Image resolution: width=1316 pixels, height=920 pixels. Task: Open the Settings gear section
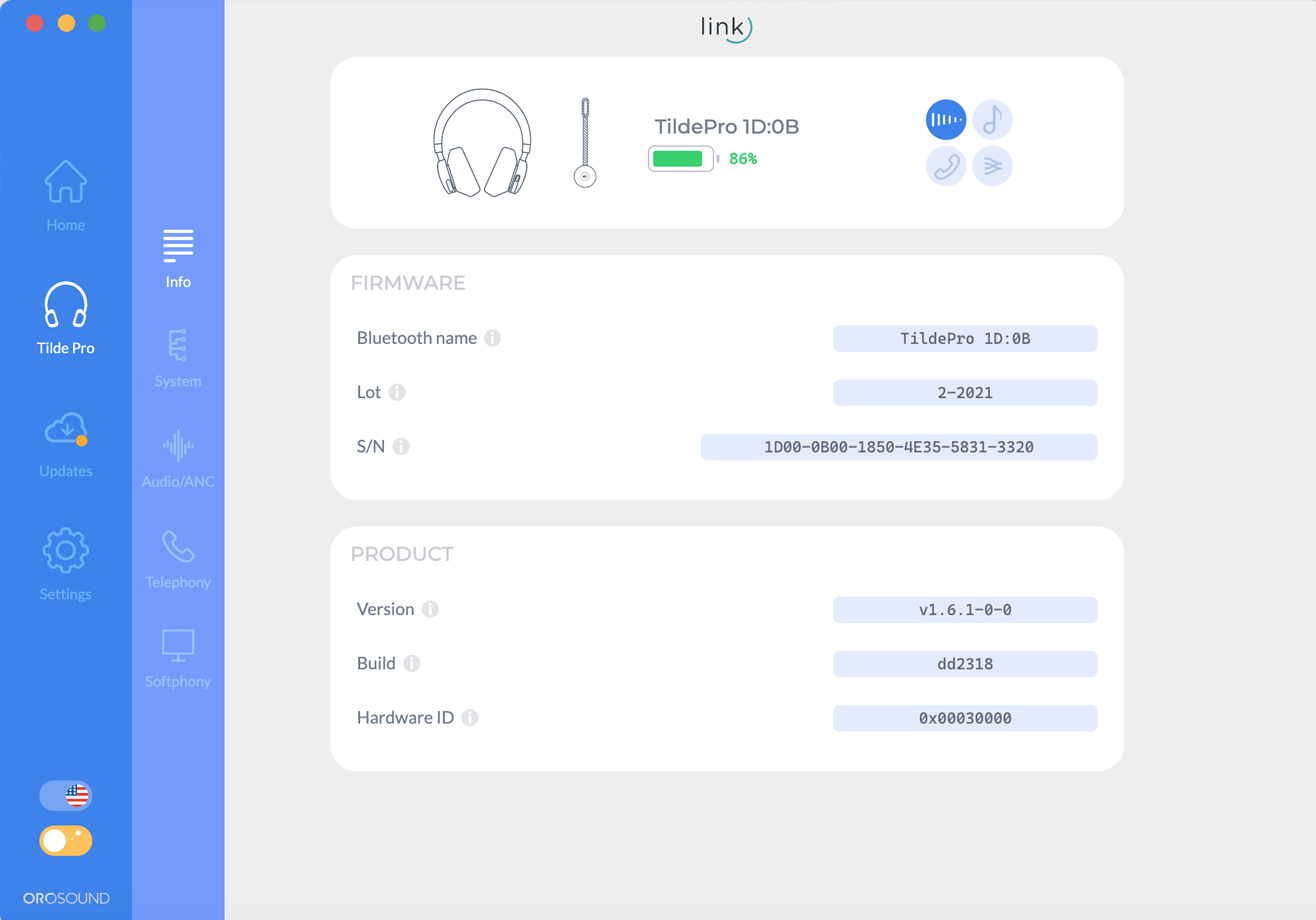pyautogui.click(x=66, y=565)
